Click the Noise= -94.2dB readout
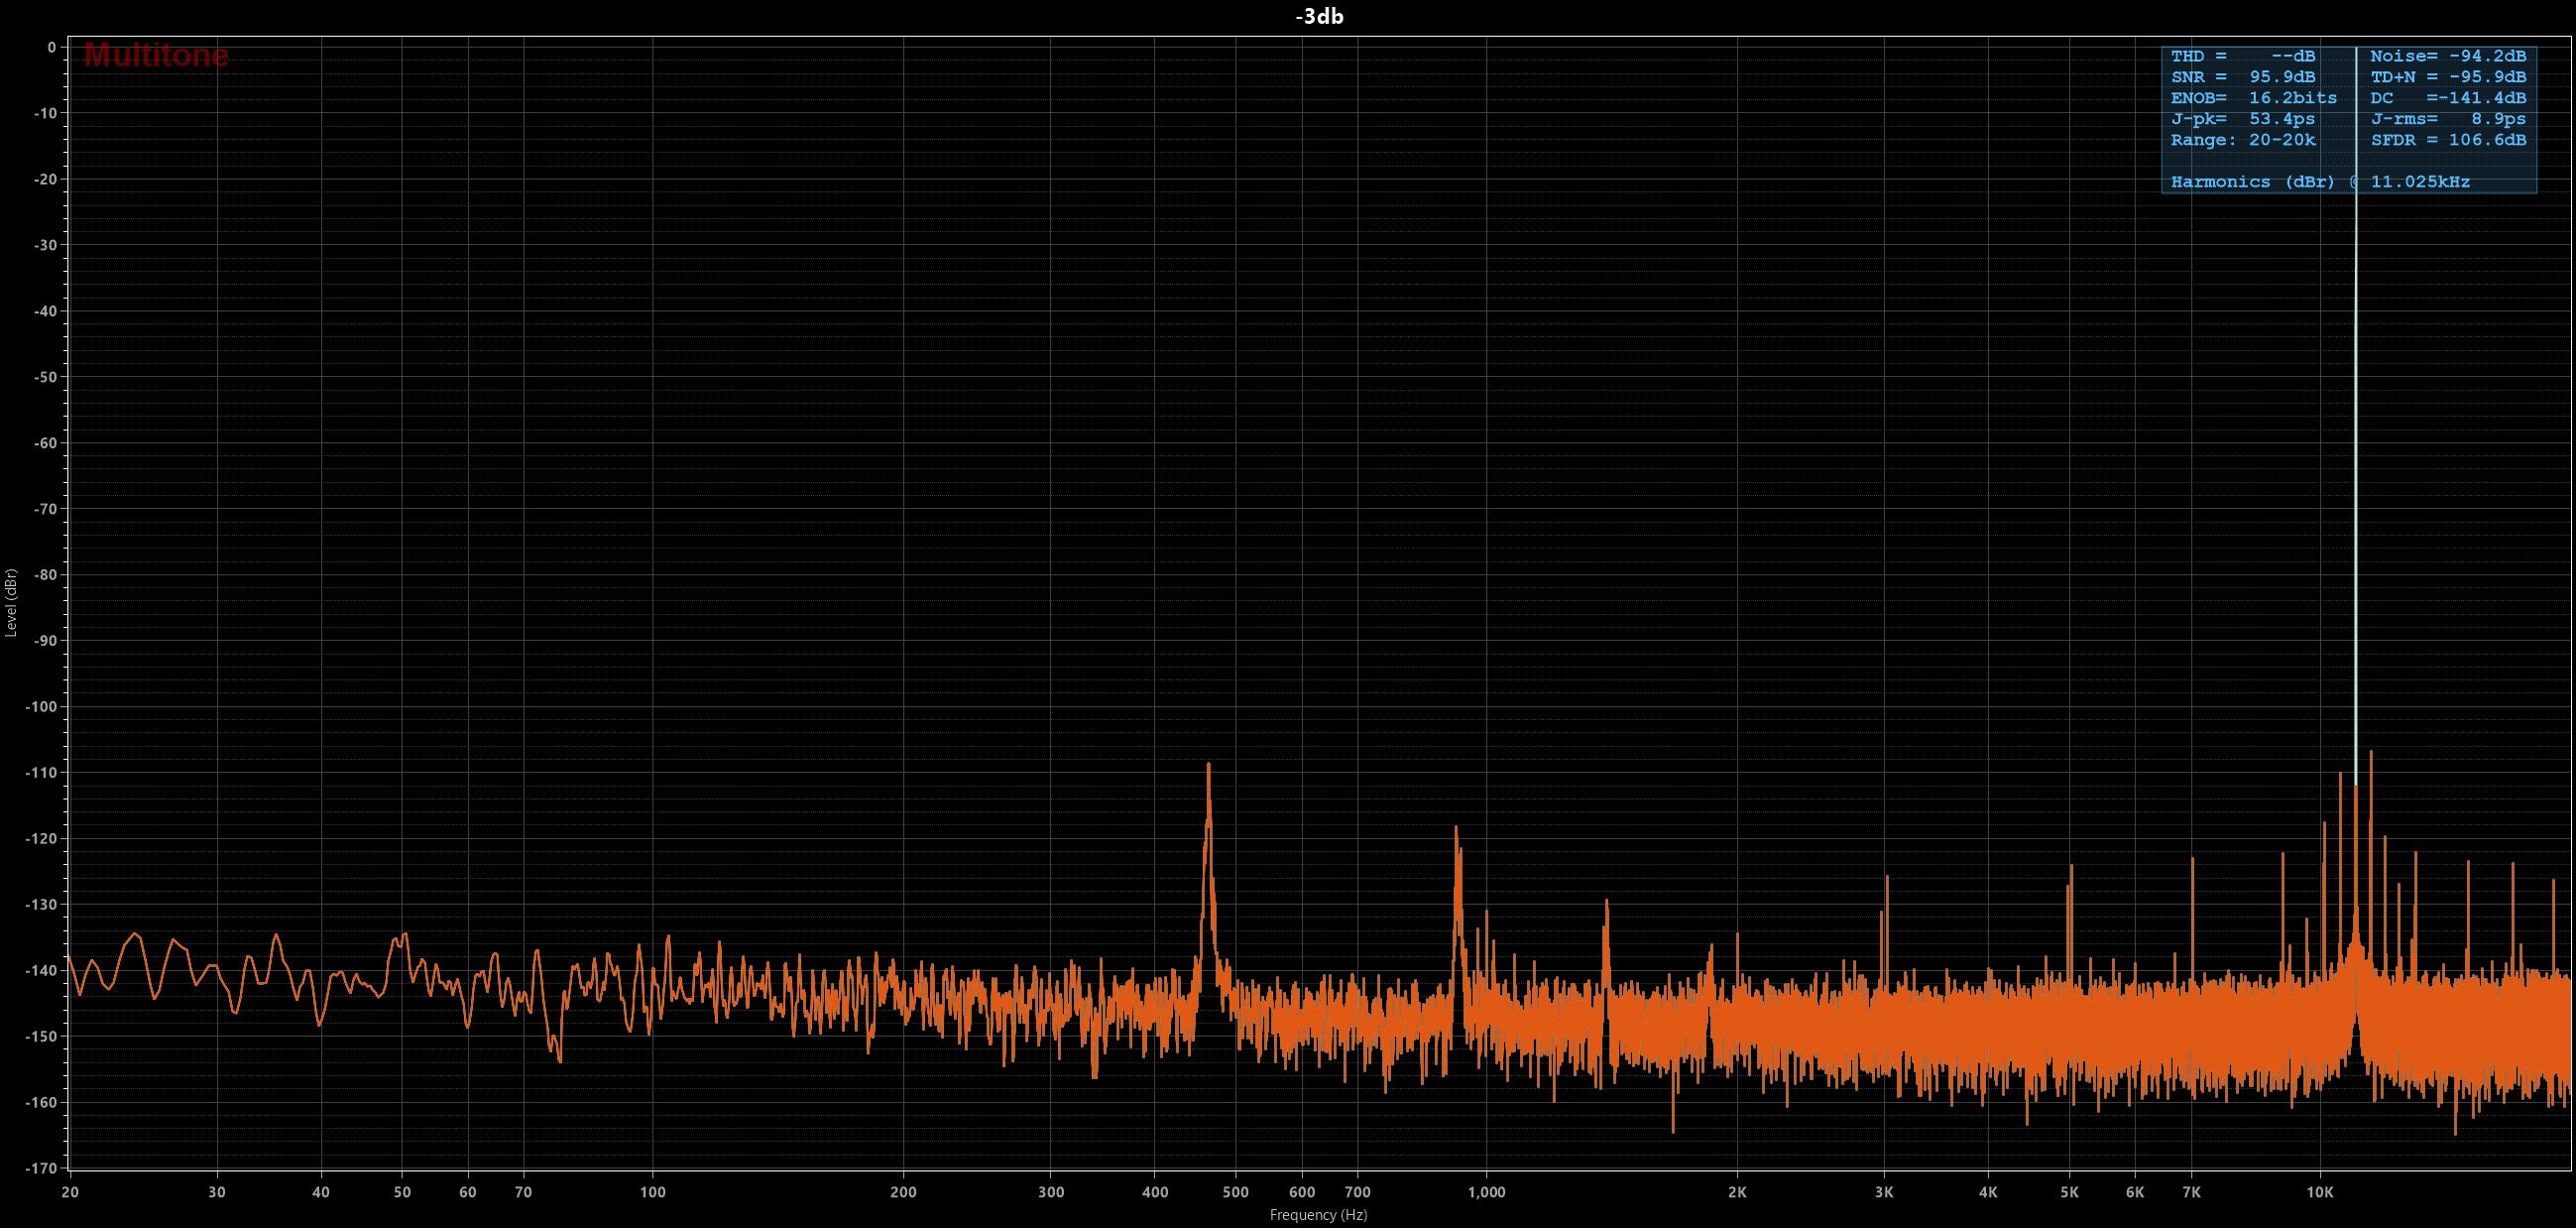The image size is (2576, 1228). pyautogui.click(x=2448, y=56)
